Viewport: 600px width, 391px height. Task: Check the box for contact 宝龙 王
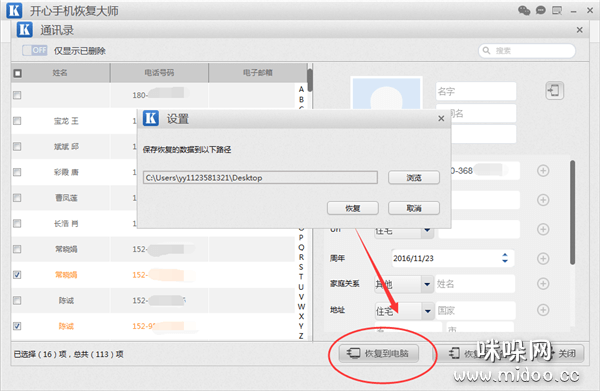pyautogui.click(x=17, y=121)
